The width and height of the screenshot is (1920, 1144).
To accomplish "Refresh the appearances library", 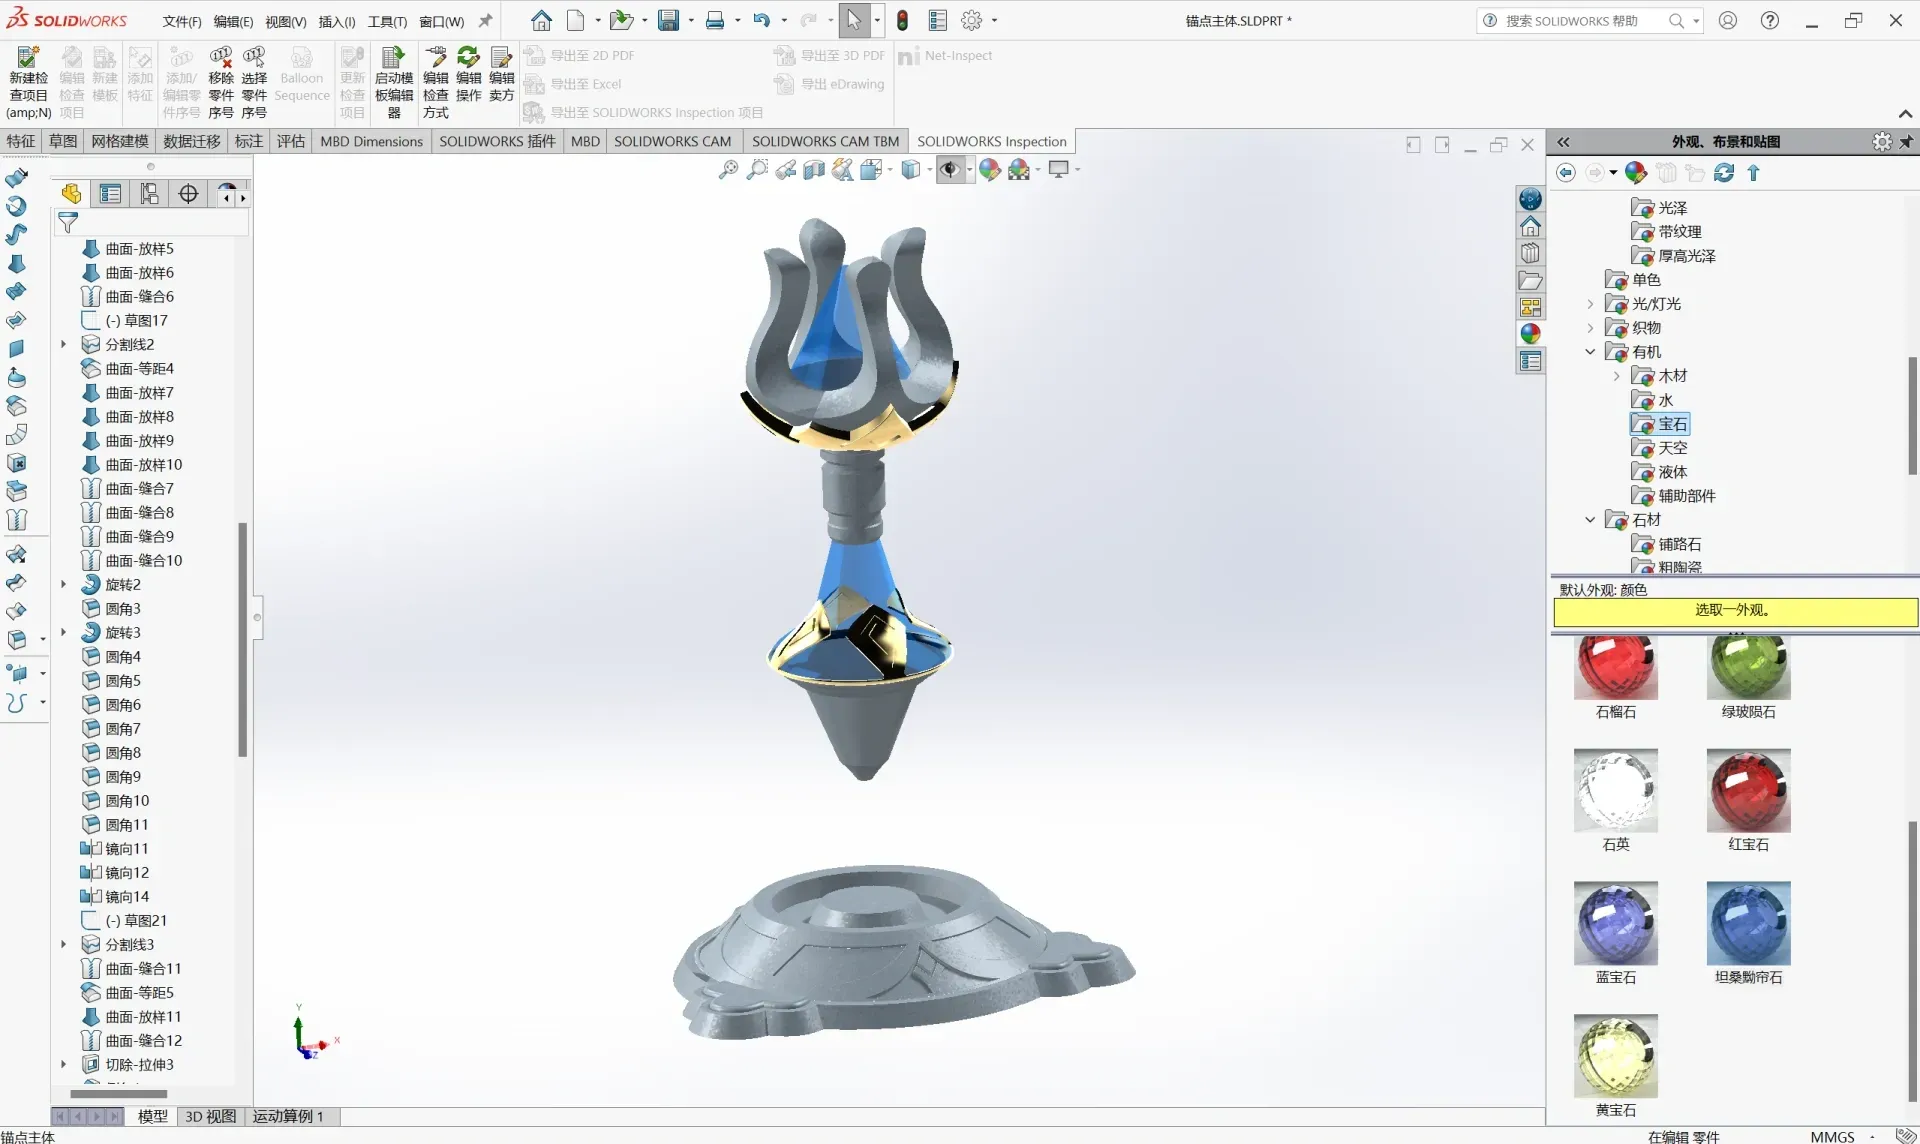I will coord(1724,173).
